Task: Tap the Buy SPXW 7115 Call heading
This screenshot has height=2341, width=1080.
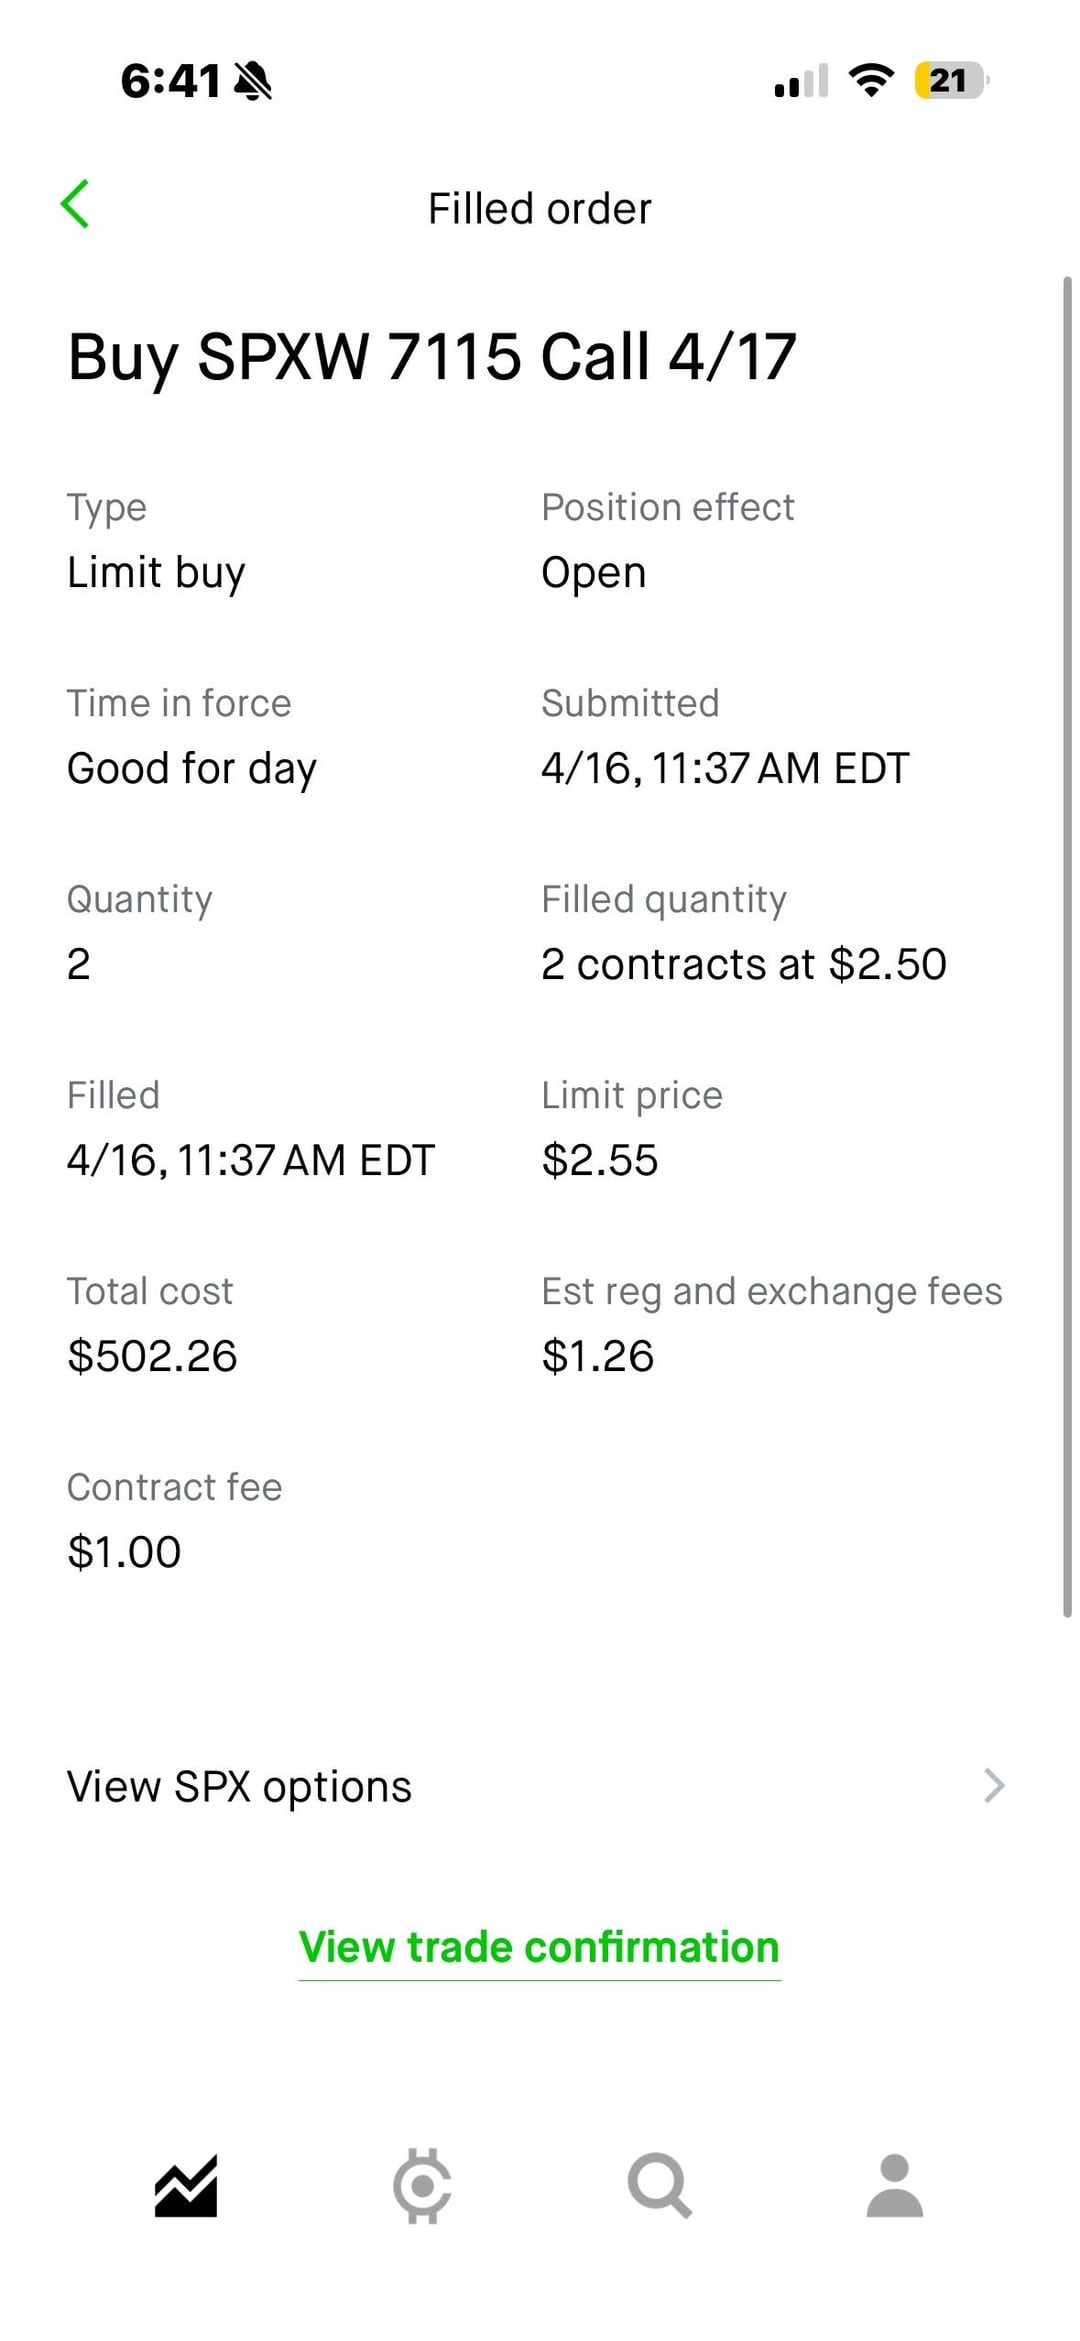Action: 431,357
